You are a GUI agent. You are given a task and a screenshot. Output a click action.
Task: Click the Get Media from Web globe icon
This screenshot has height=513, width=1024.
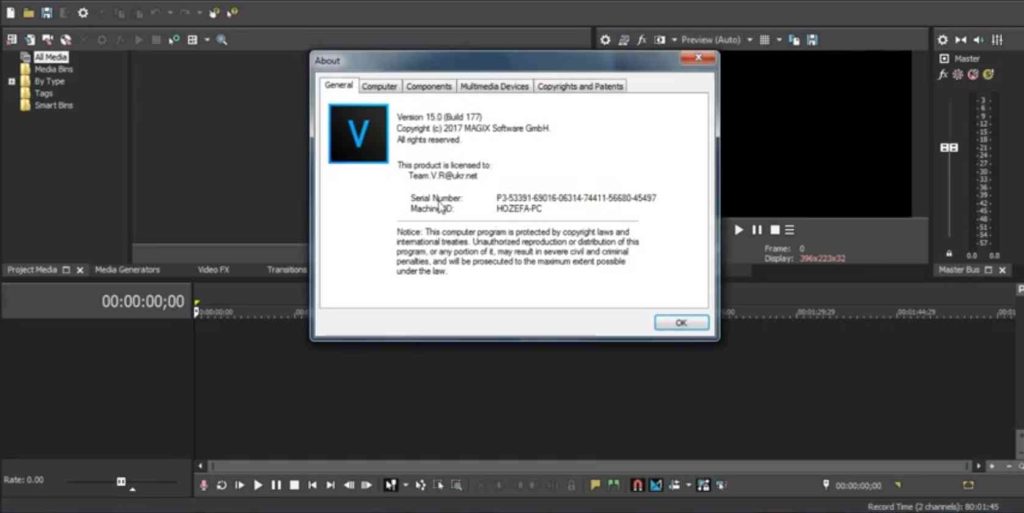coord(66,40)
